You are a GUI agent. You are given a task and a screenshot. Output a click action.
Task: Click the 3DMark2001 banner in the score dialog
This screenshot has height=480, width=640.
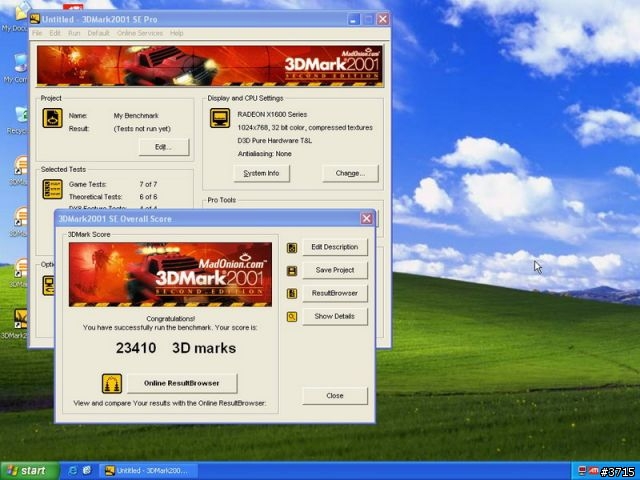coord(170,274)
